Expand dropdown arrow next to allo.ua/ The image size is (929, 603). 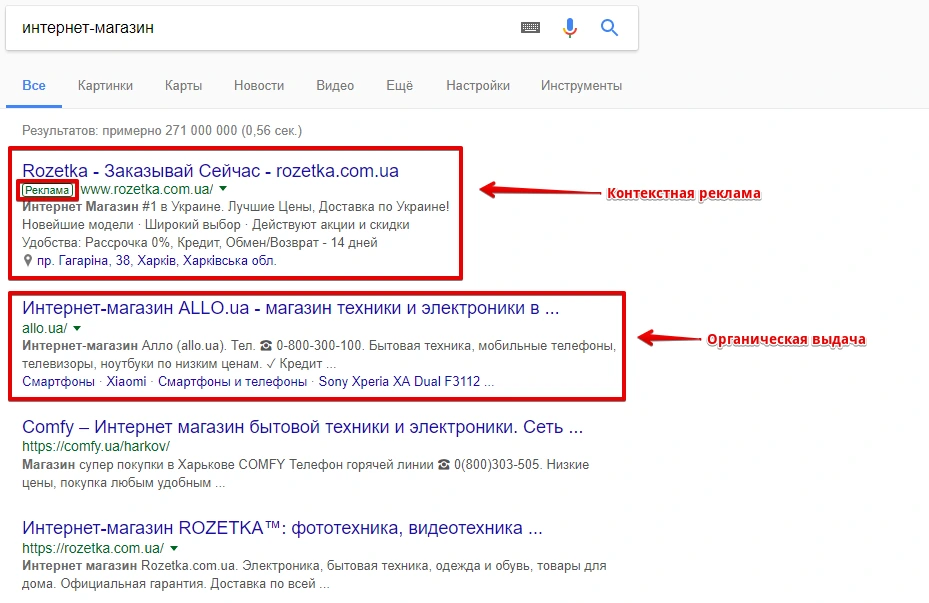point(77,328)
